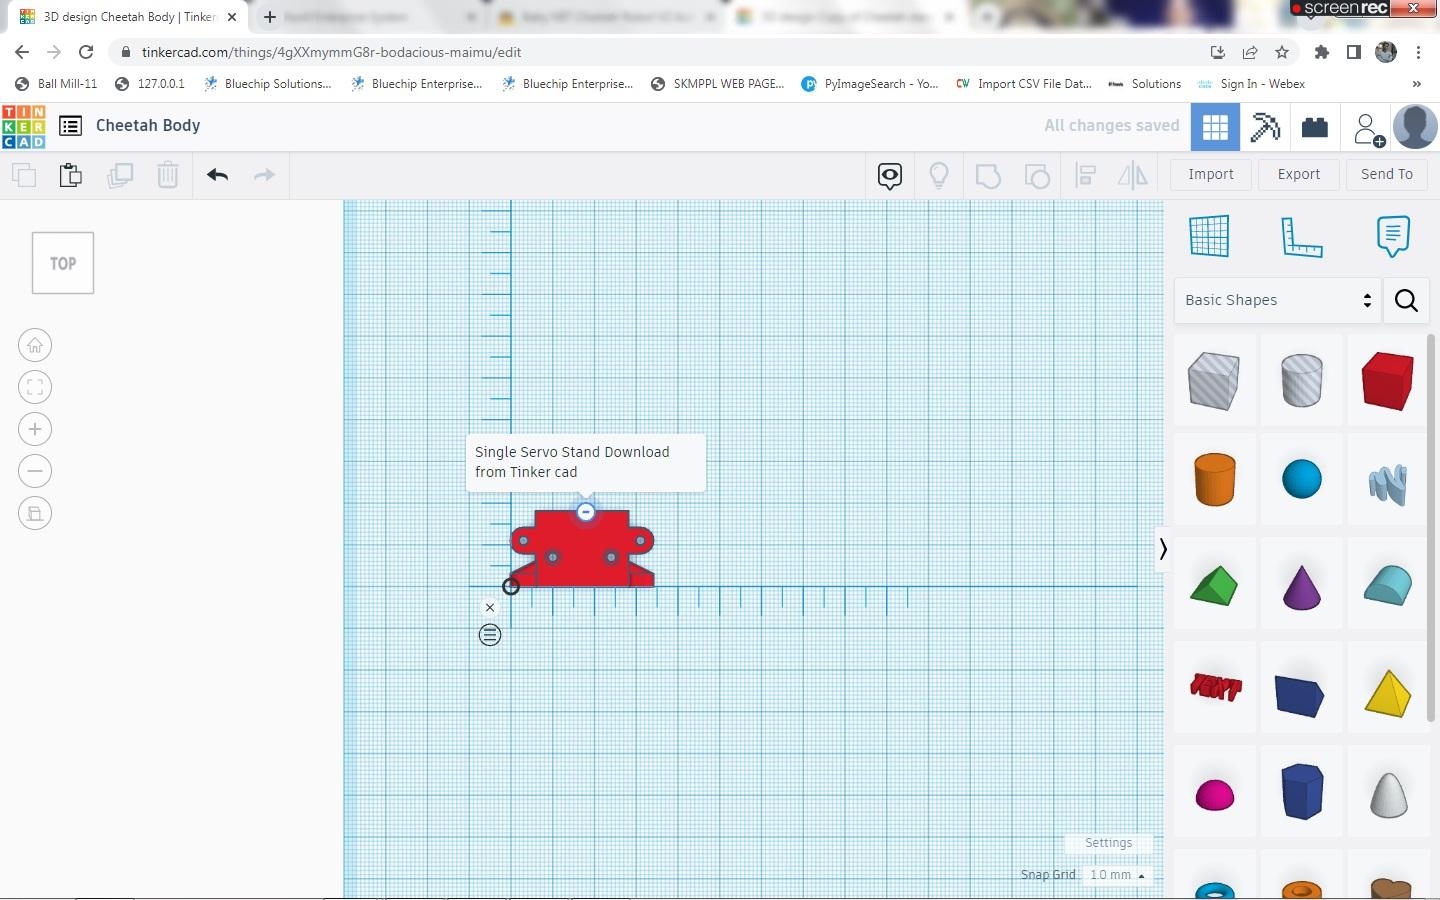Search shapes with the magnifier icon
Image resolution: width=1440 pixels, height=900 pixels.
tap(1406, 300)
